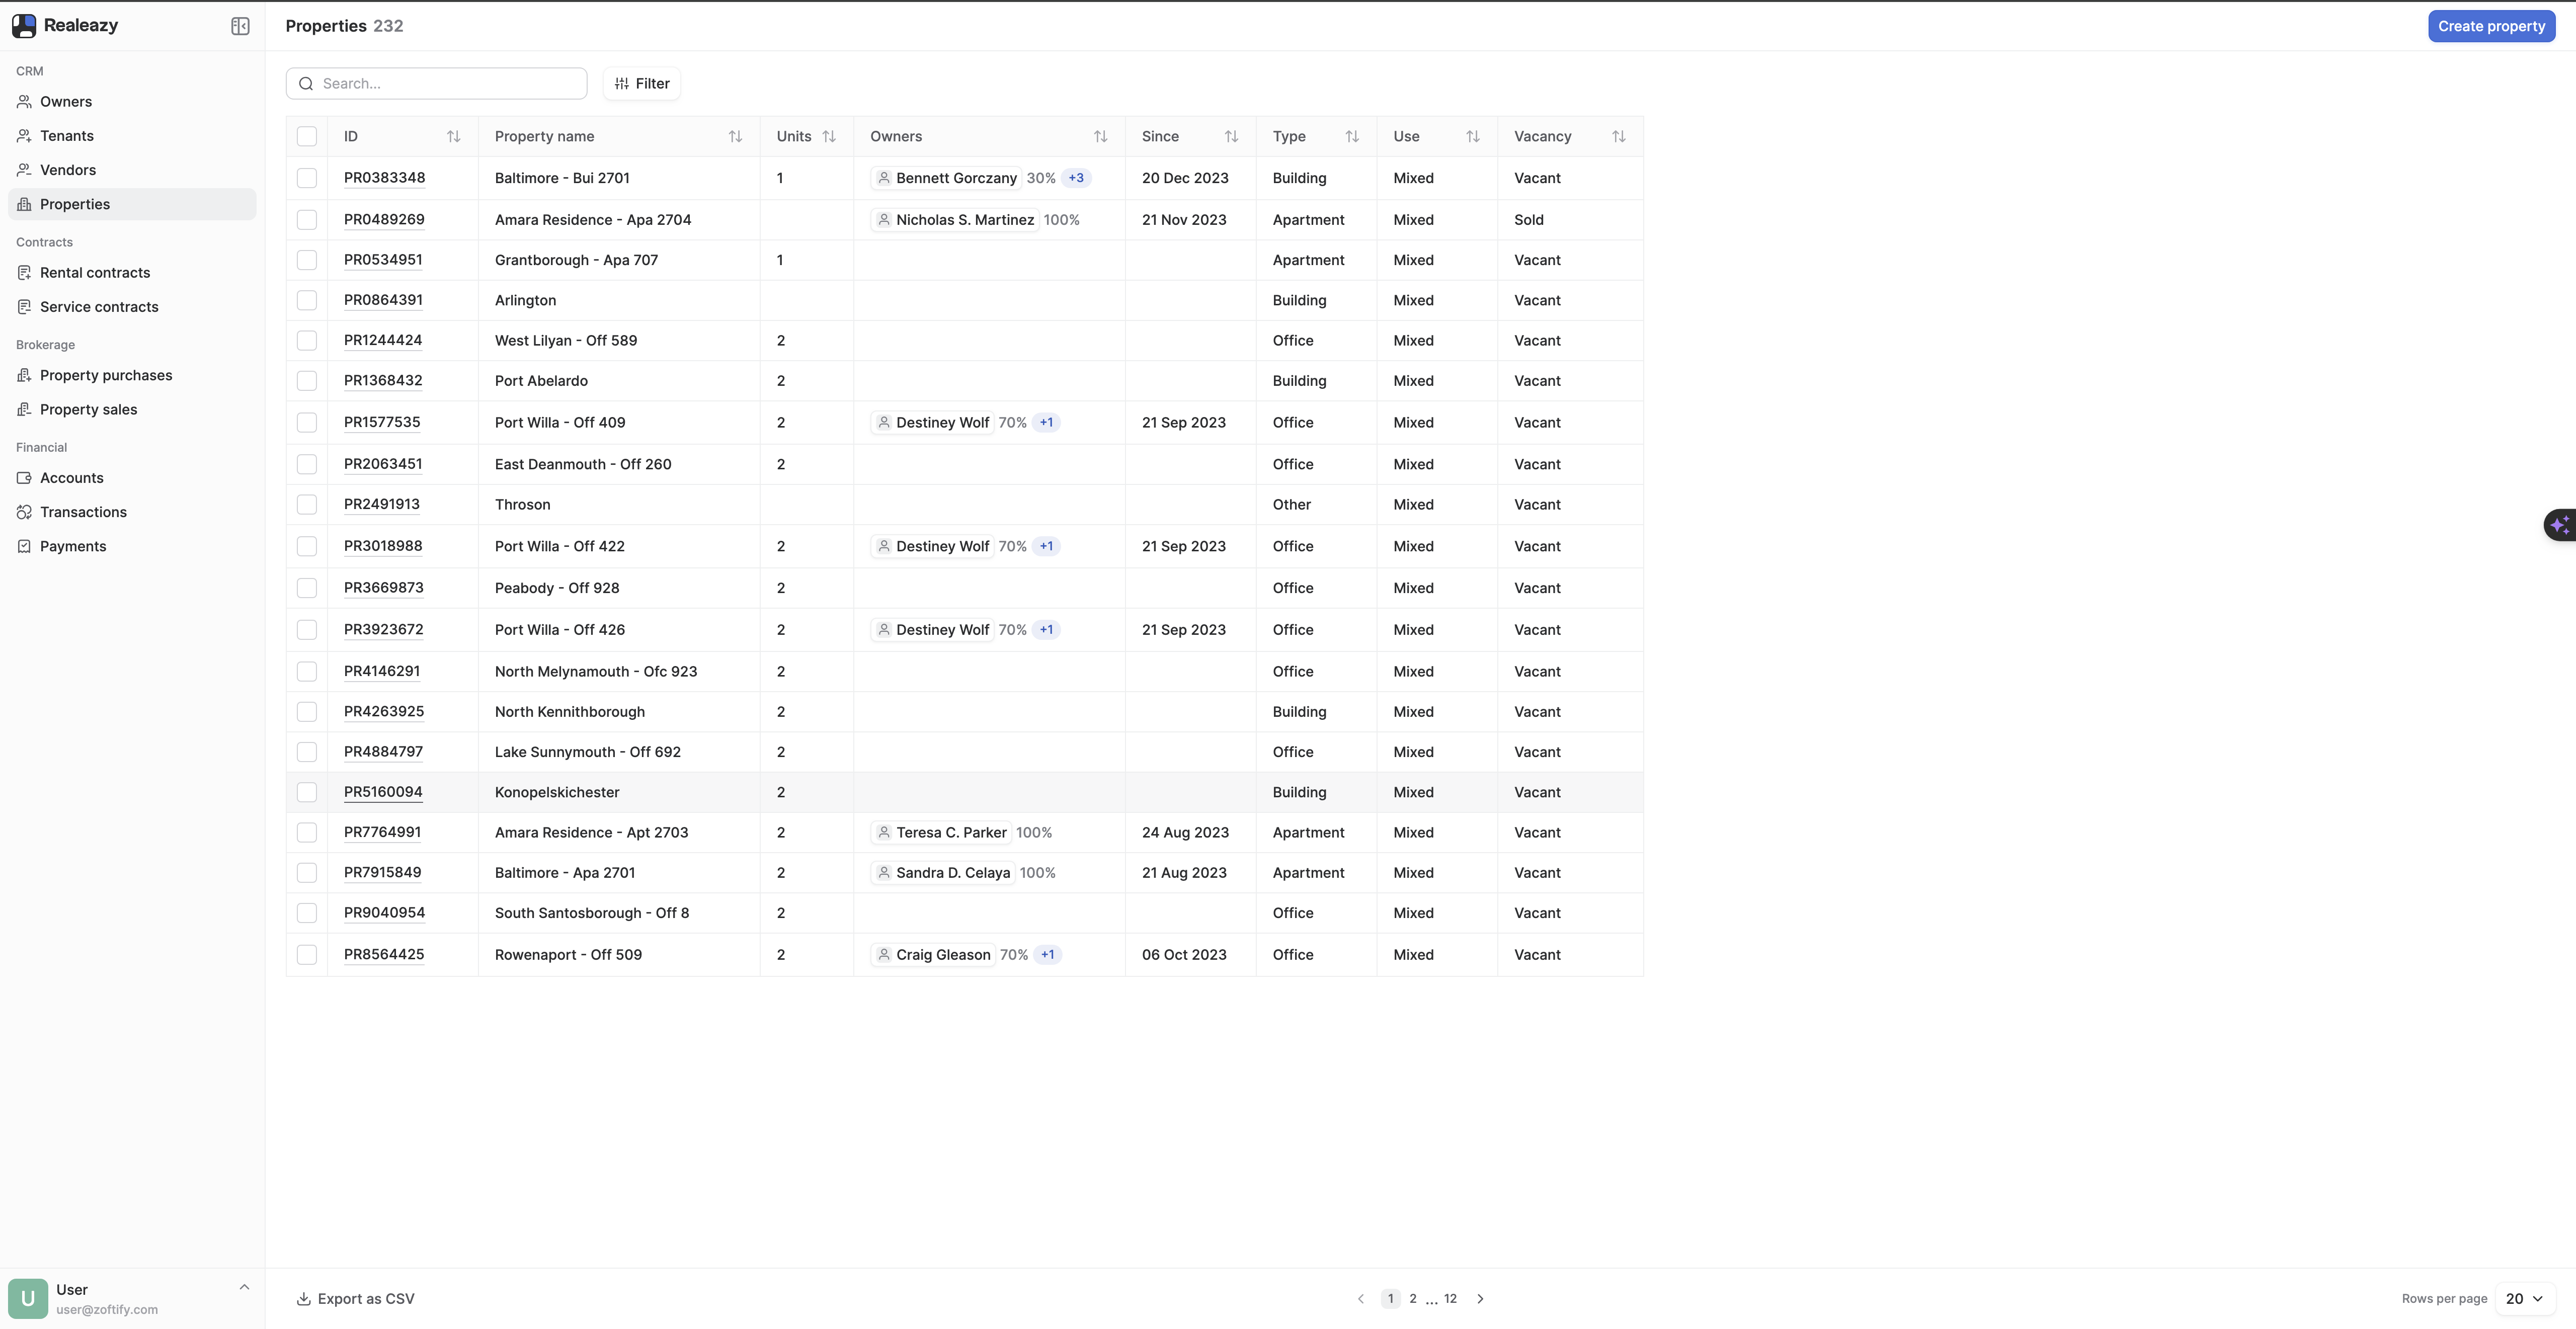This screenshot has width=2576, height=1329.
Task: Click the Realeazy logo icon
Action: (24, 26)
